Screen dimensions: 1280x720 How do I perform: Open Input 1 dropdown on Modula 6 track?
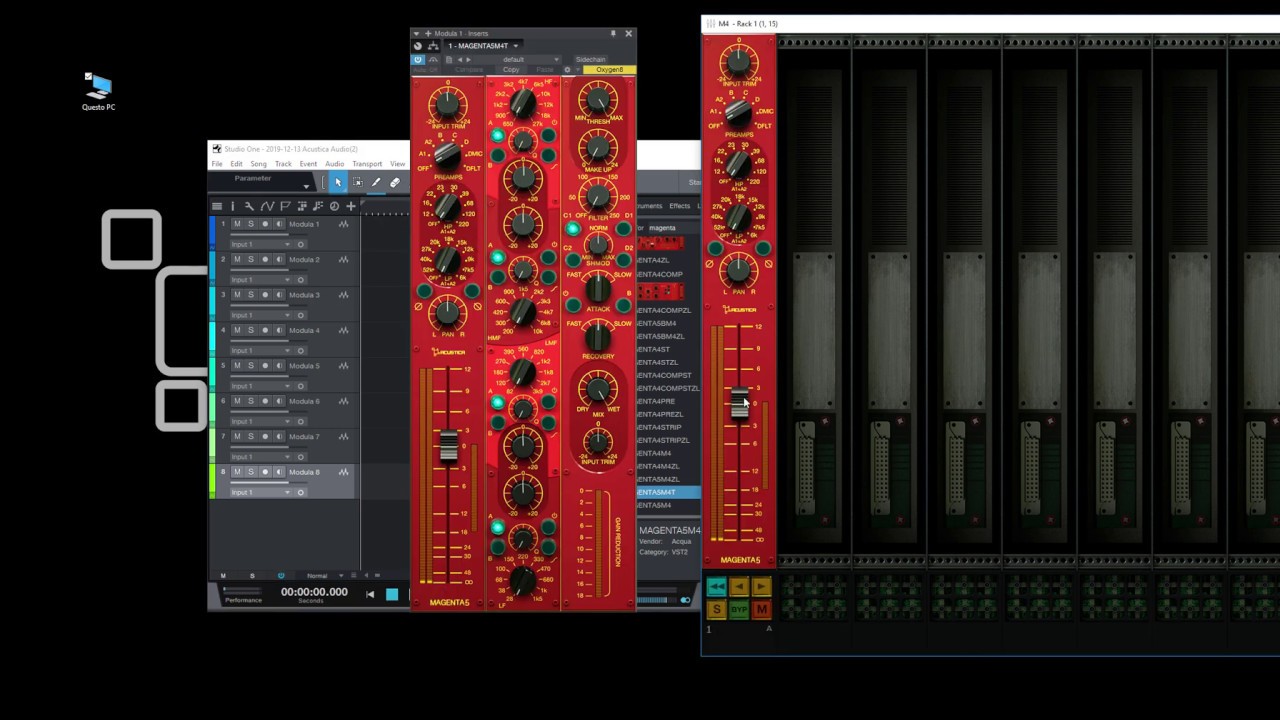(260, 421)
